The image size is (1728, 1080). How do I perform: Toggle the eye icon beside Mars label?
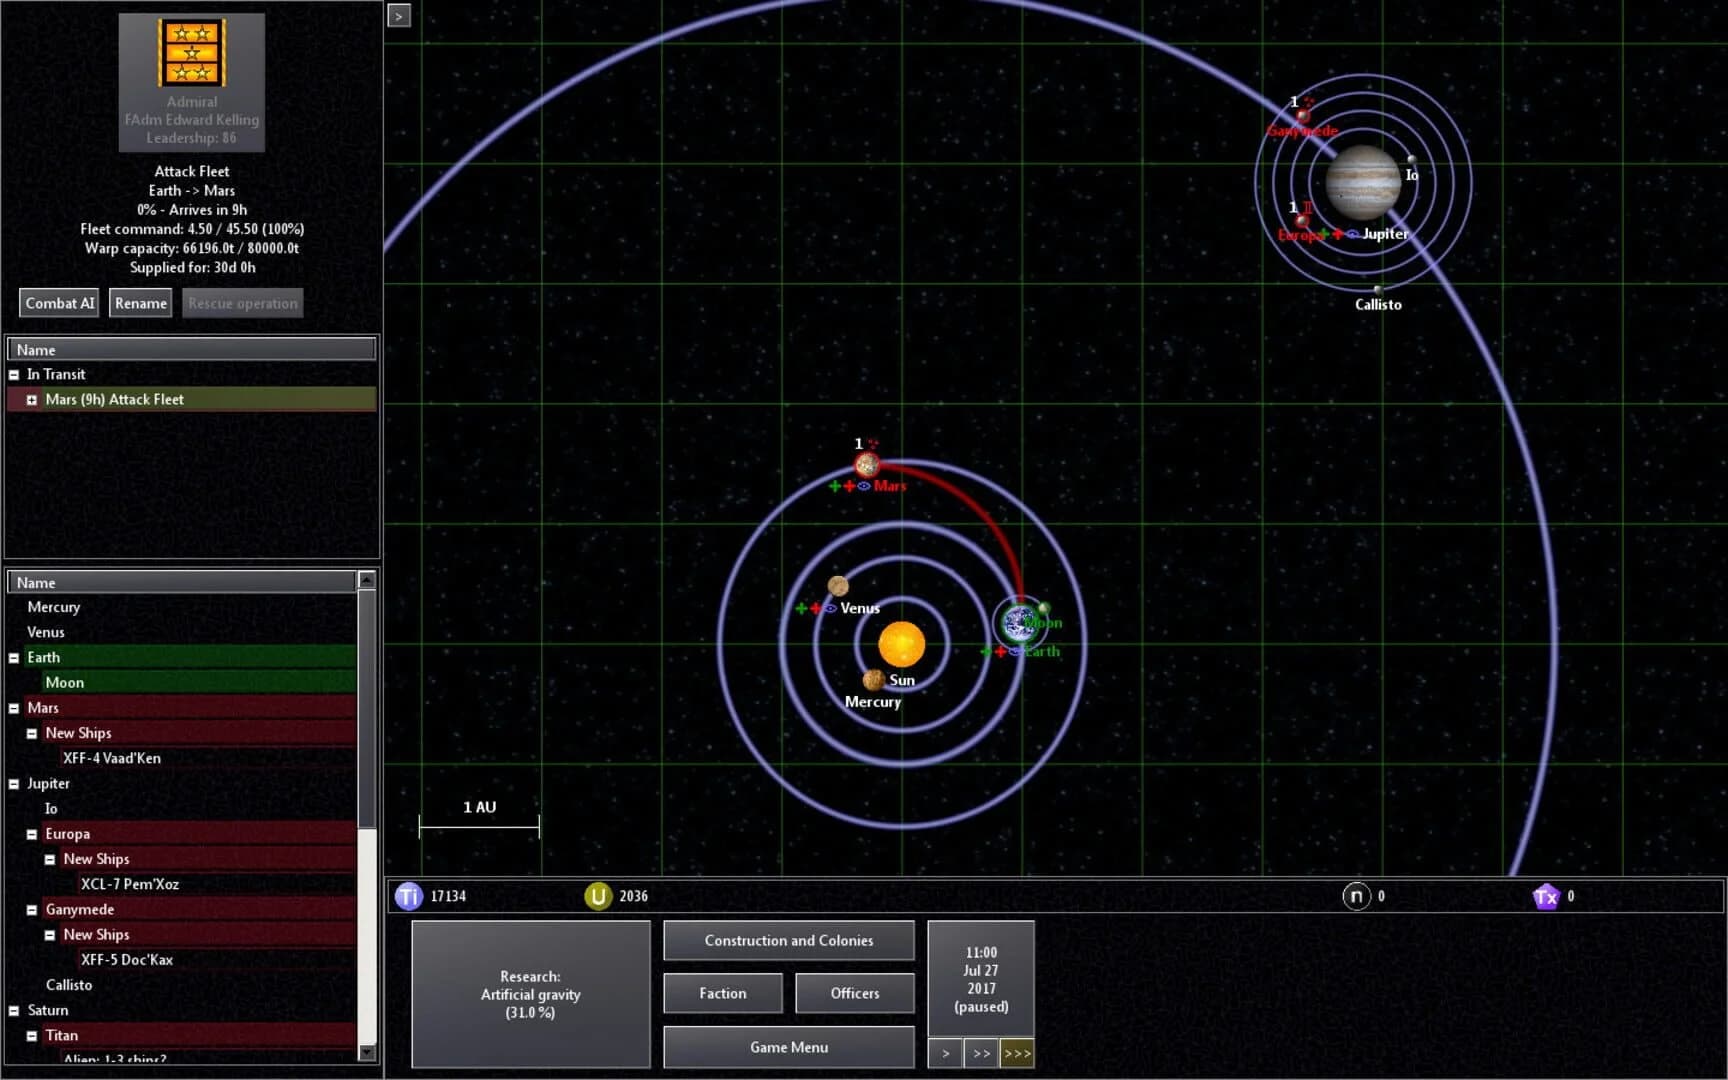pyautogui.click(x=863, y=486)
